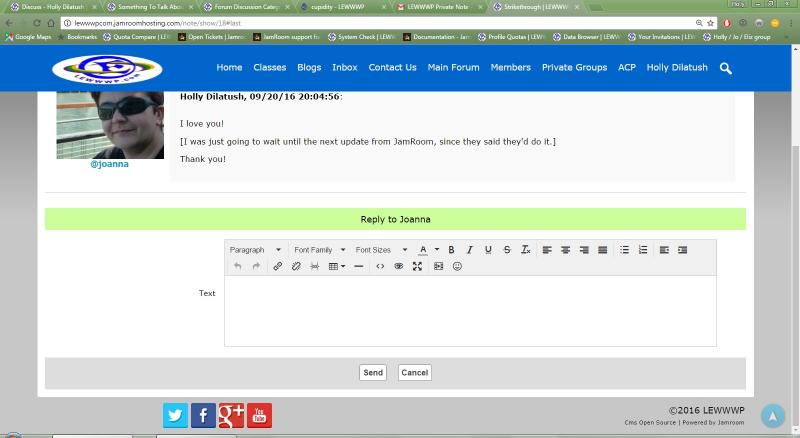Go to Main Forum in navbar
The width and height of the screenshot is (800, 438).
tap(453, 68)
